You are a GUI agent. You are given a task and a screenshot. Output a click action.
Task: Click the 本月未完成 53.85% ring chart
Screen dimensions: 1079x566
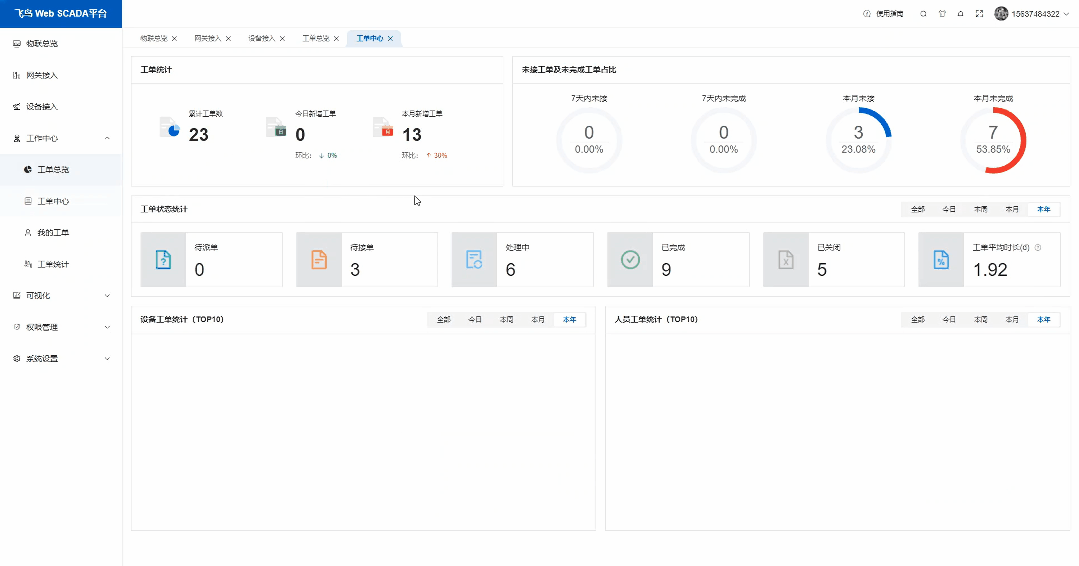(993, 140)
